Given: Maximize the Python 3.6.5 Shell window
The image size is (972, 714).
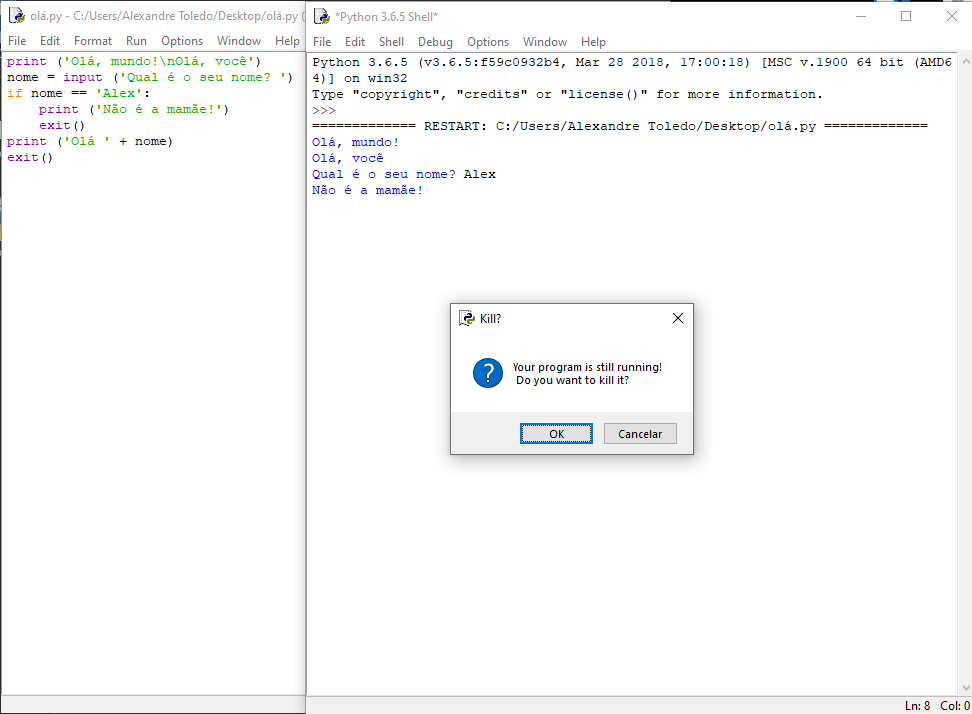Looking at the screenshot, I should point(906,16).
